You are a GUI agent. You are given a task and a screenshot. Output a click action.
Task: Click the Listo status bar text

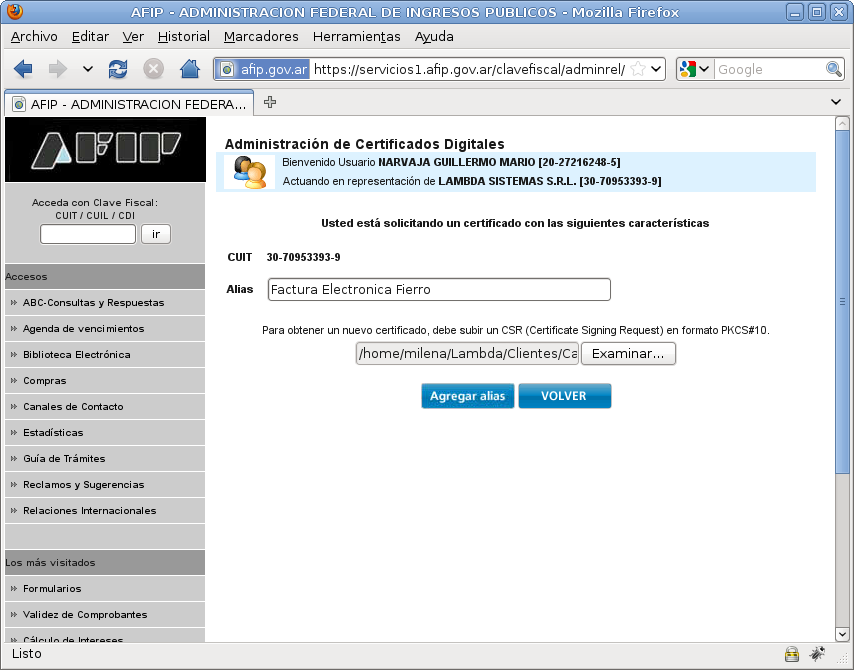coord(27,654)
